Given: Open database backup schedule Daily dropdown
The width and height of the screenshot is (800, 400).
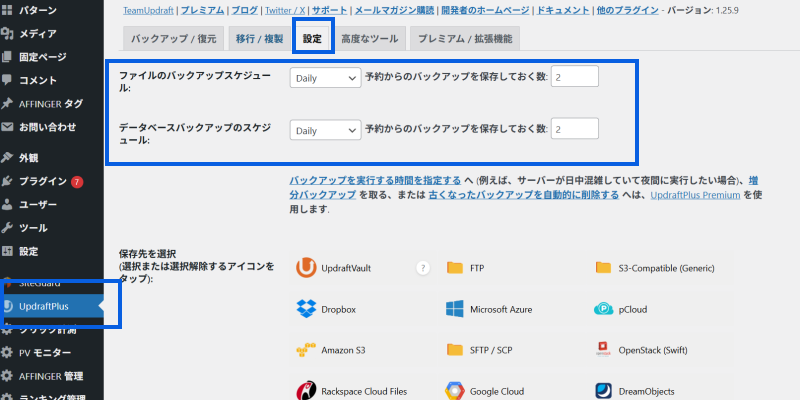Looking at the screenshot, I should [326, 131].
